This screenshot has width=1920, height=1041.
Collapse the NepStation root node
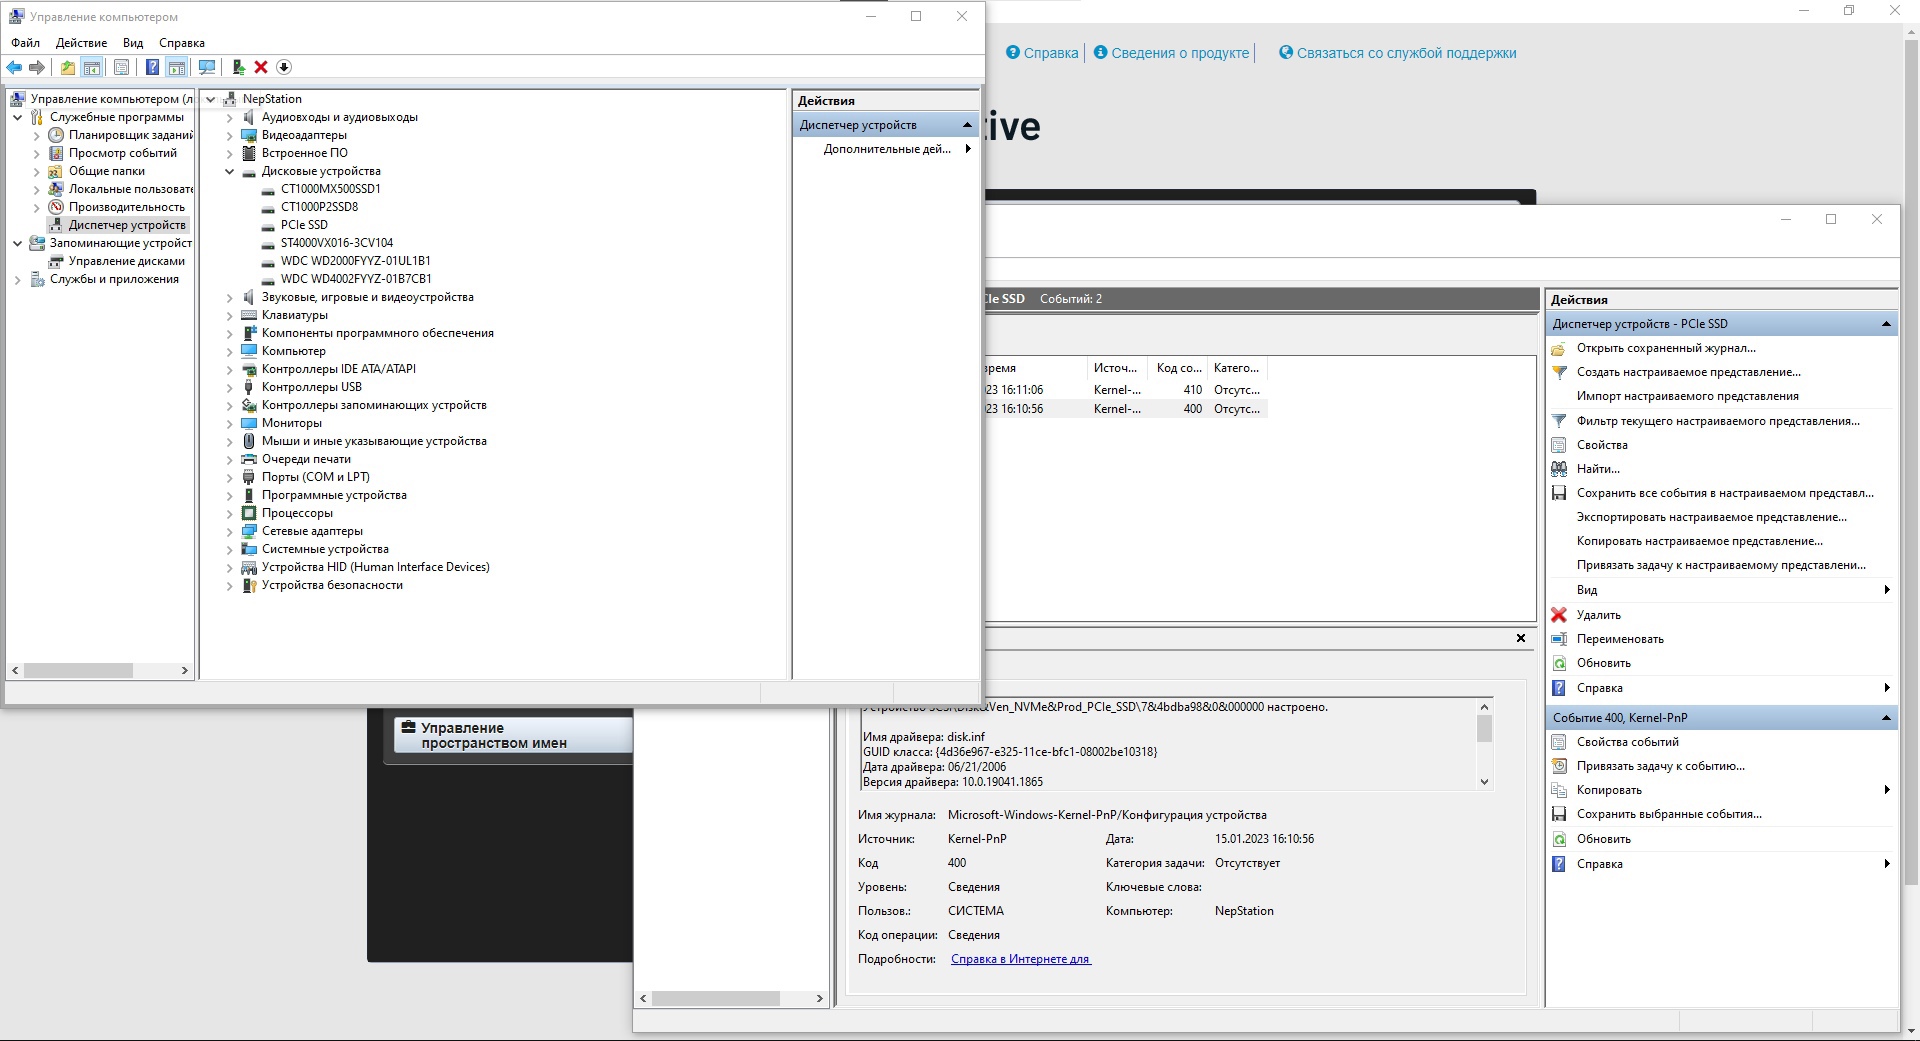211,99
